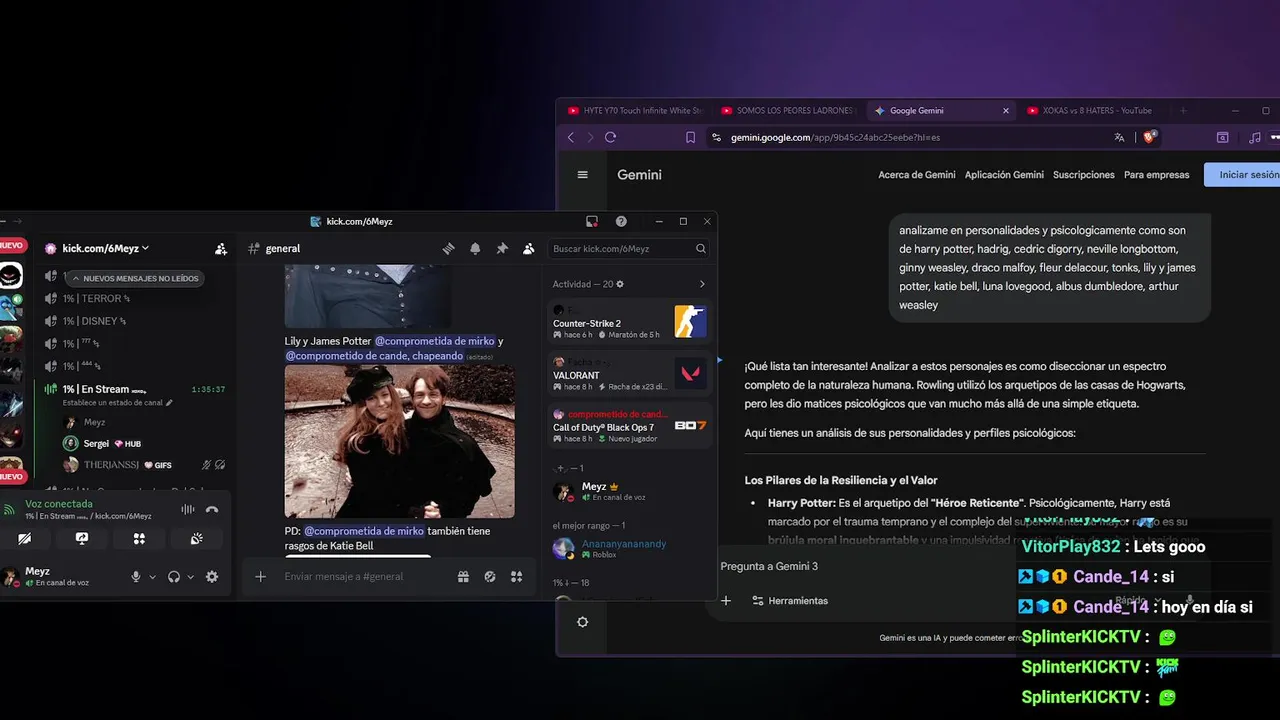Screen dimensions: 1280x720
Task: Show pinned messages in #general
Action: [x=502, y=249]
